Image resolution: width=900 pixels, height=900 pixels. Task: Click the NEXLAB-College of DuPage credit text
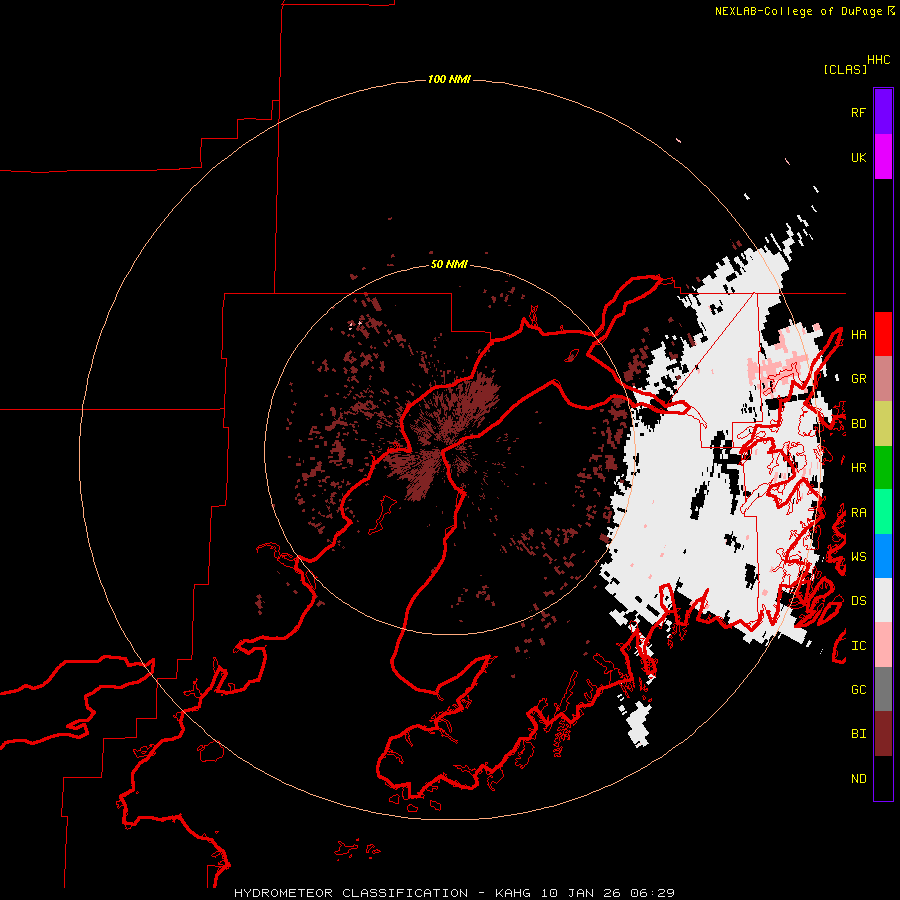(798, 11)
